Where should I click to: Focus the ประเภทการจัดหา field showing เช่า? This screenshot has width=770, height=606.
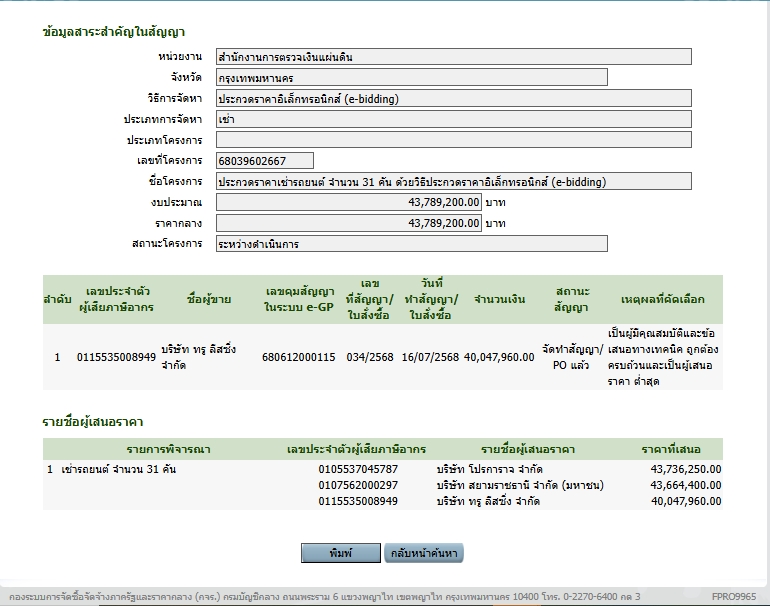(x=453, y=119)
